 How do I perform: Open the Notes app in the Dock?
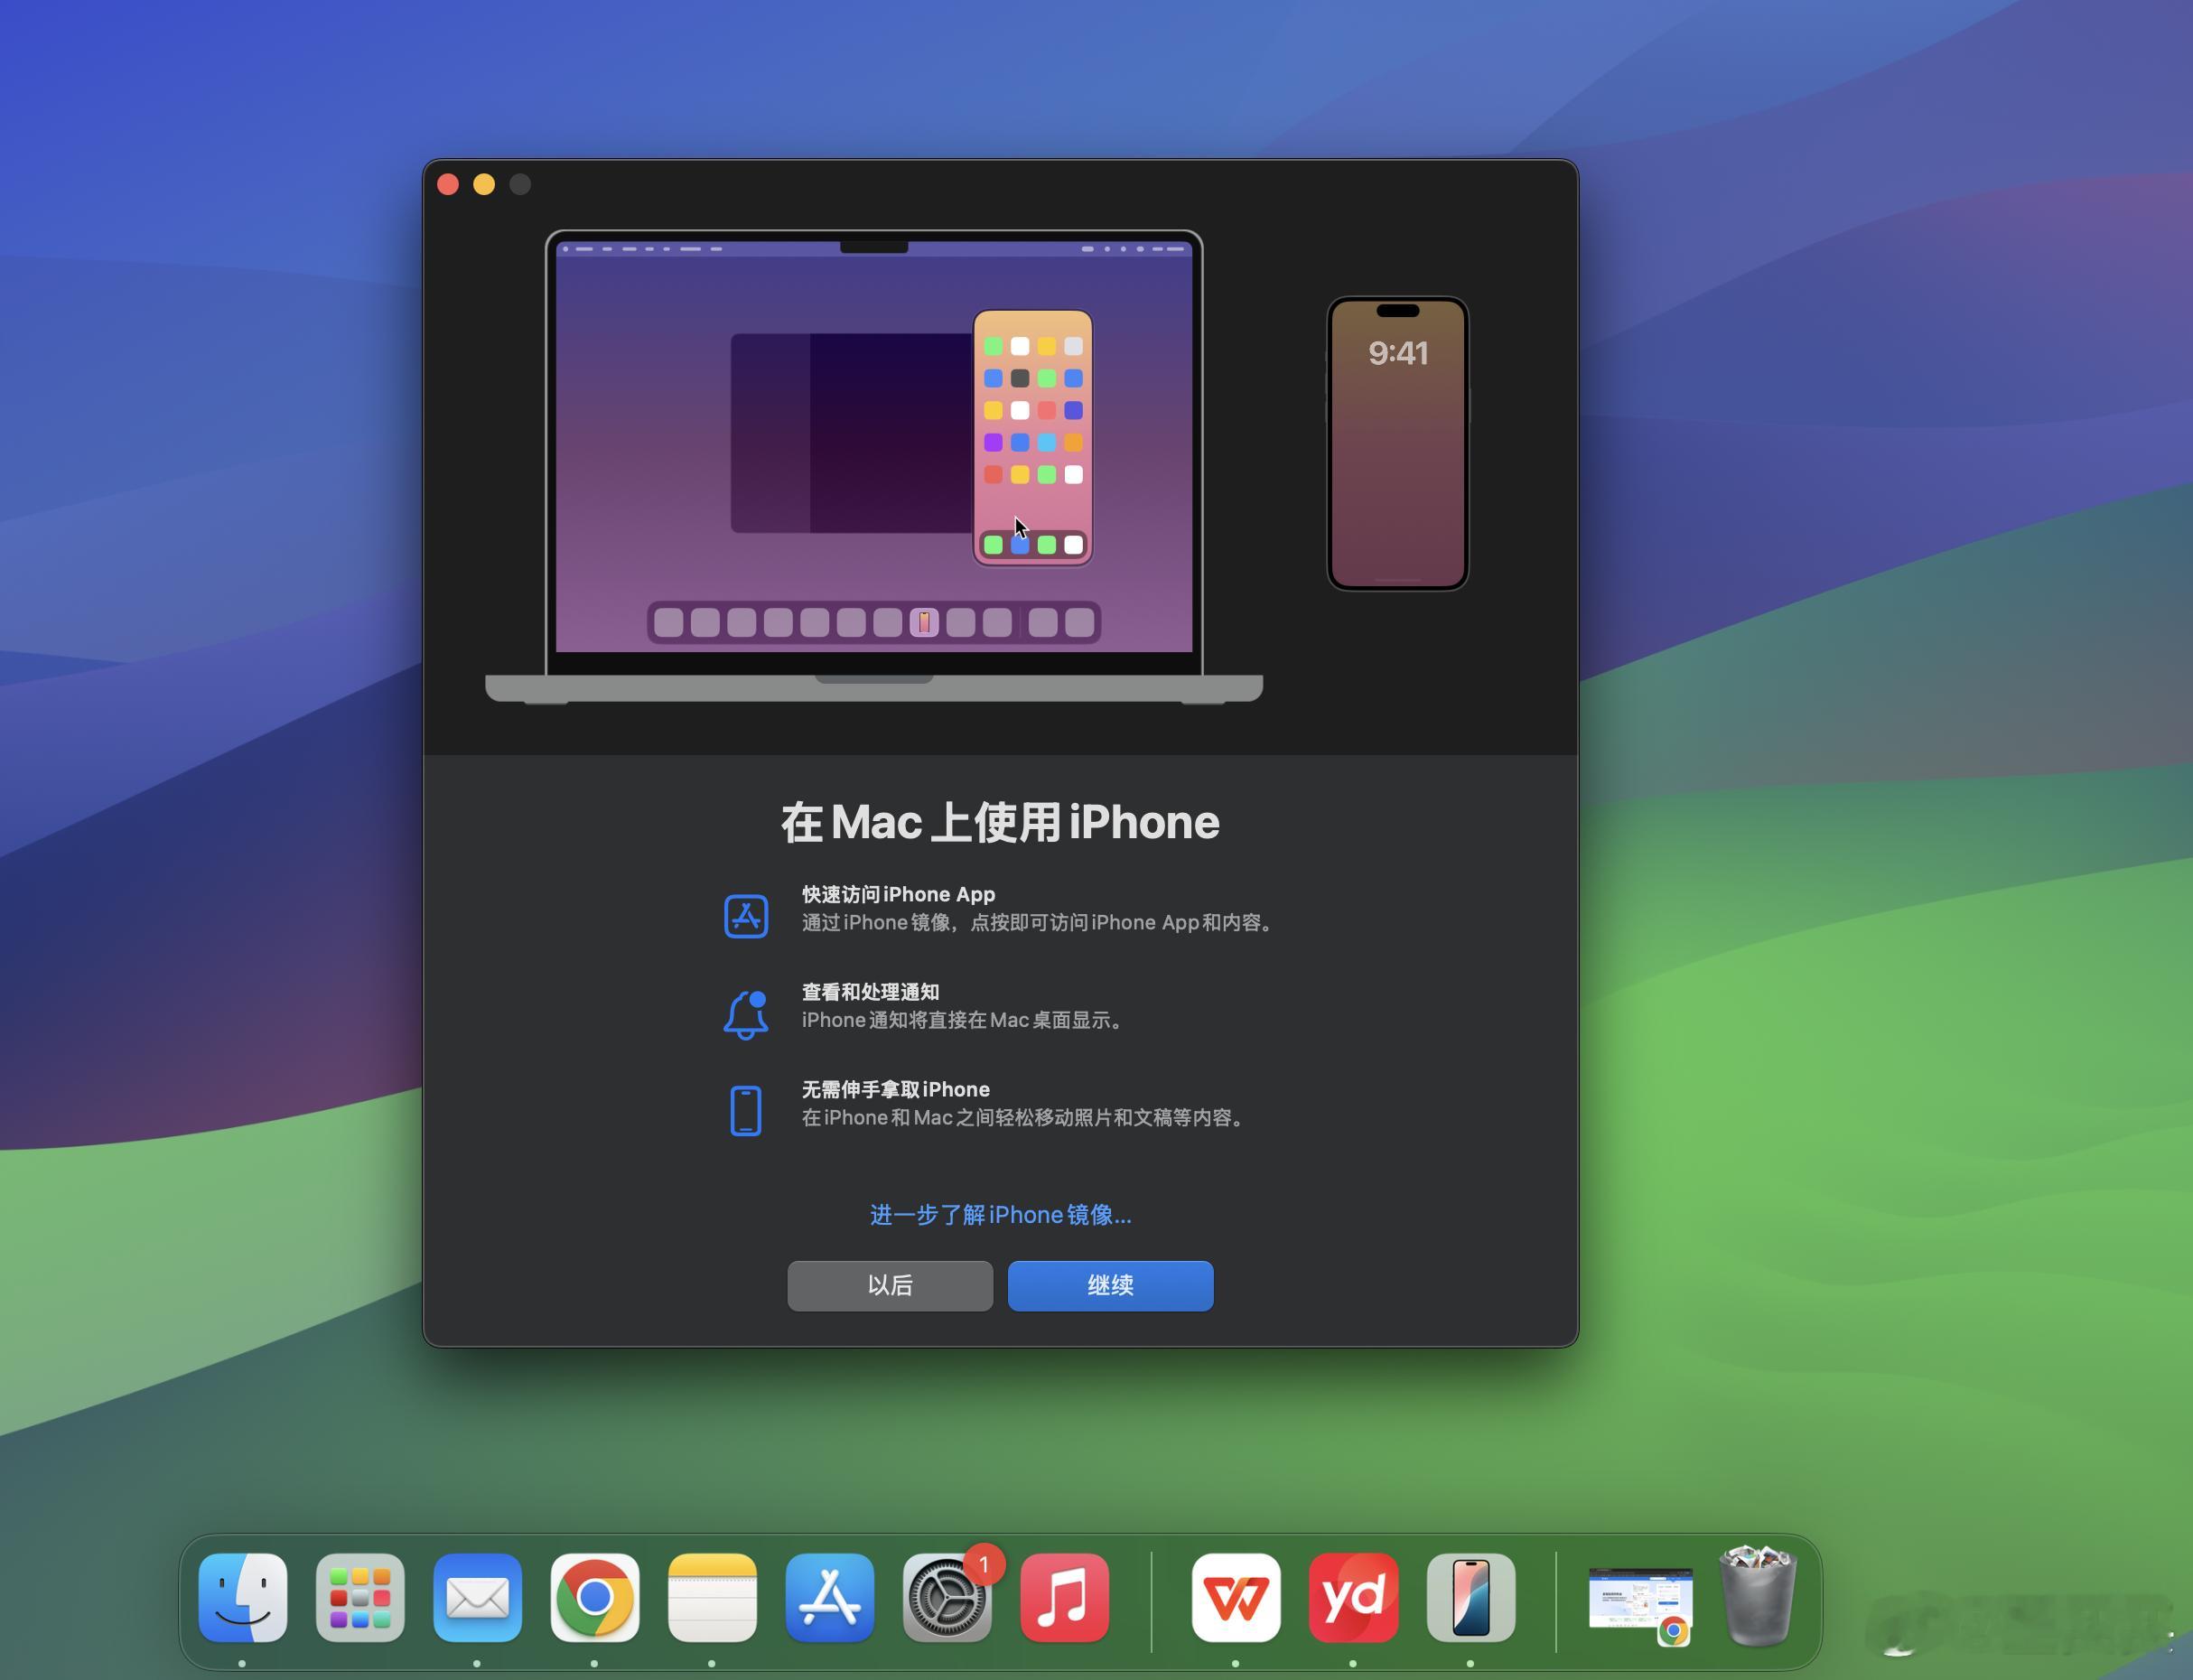click(713, 1598)
